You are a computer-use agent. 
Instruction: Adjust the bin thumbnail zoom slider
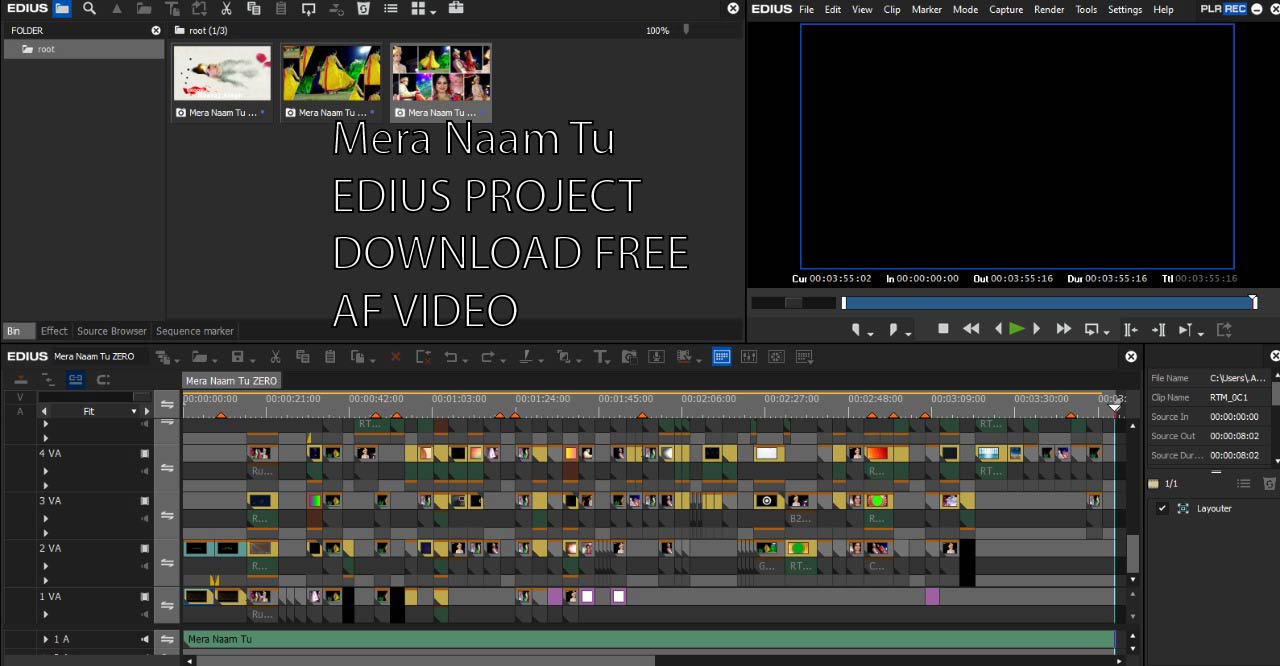coord(685,30)
